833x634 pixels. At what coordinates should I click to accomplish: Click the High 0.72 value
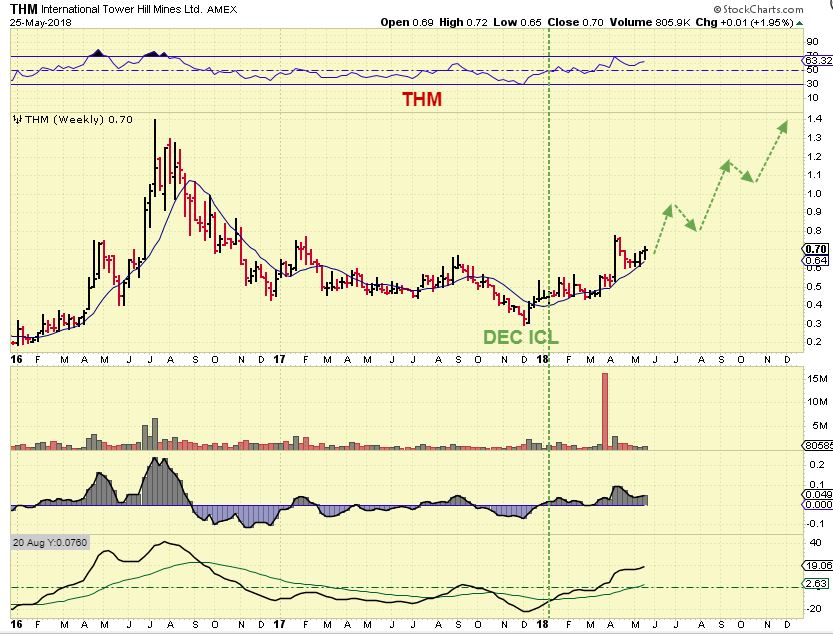coord(463,22)
